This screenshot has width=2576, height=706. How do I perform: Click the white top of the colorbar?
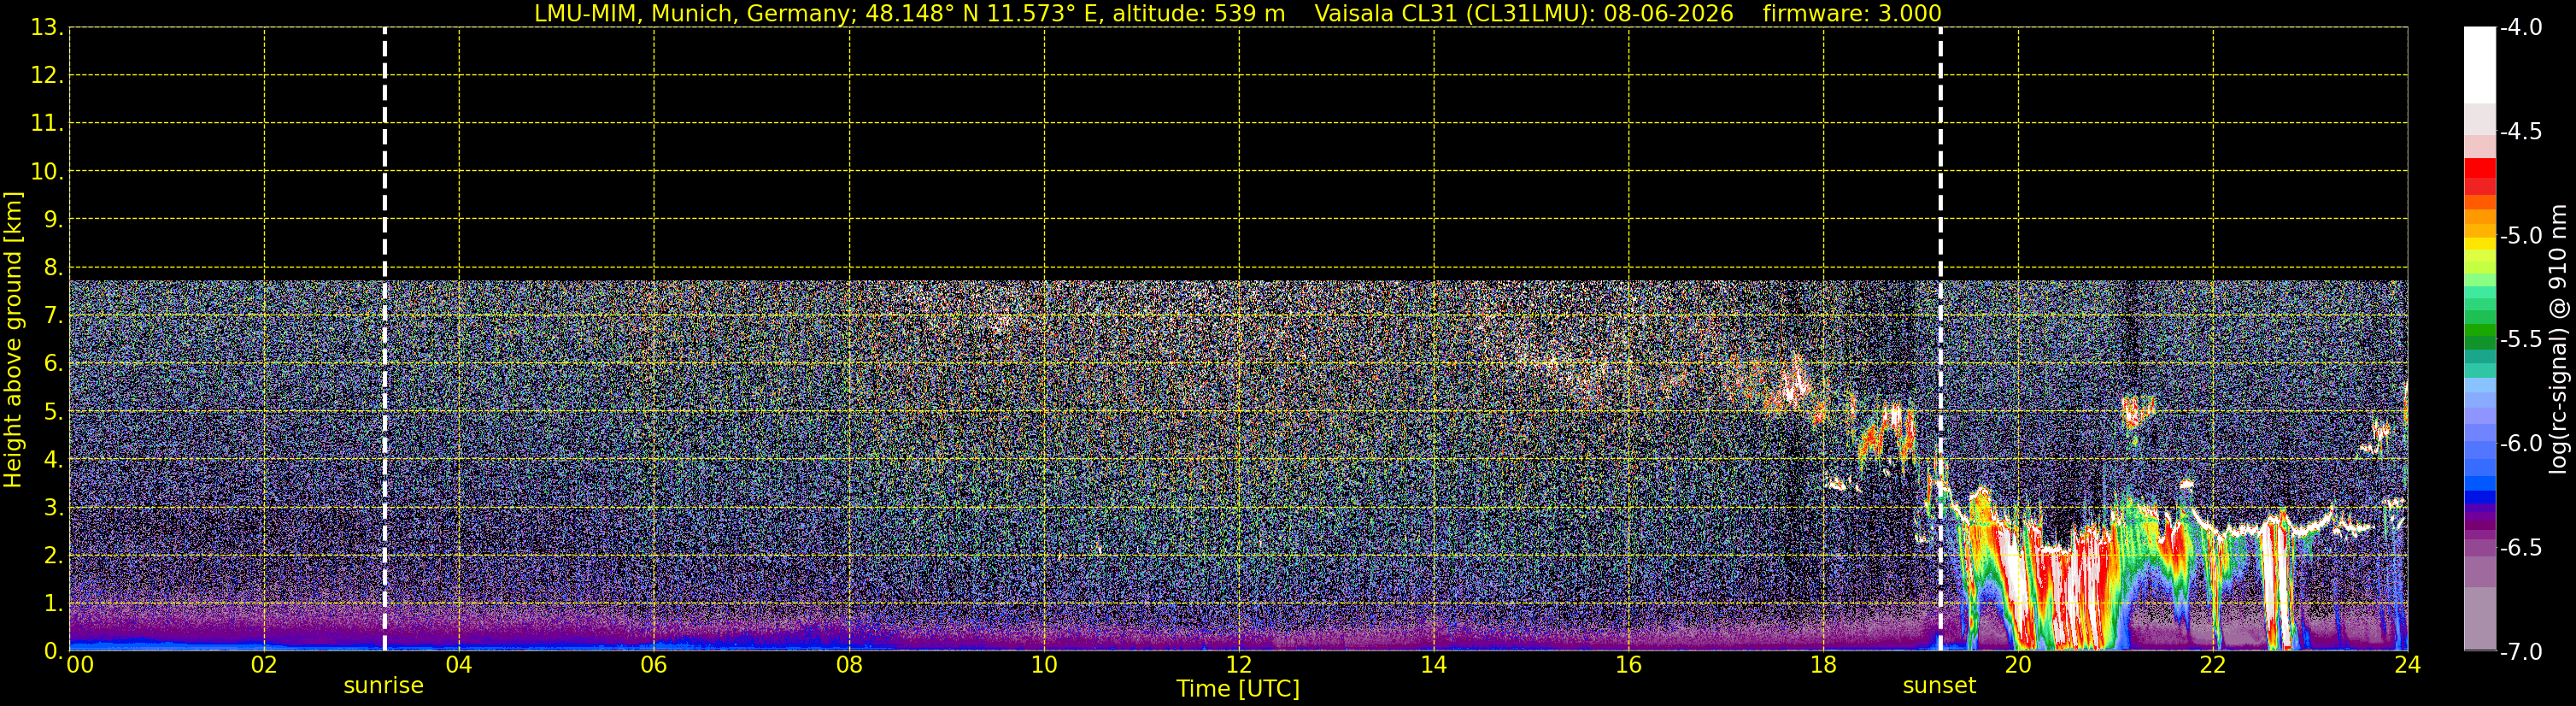[2479, 65]
